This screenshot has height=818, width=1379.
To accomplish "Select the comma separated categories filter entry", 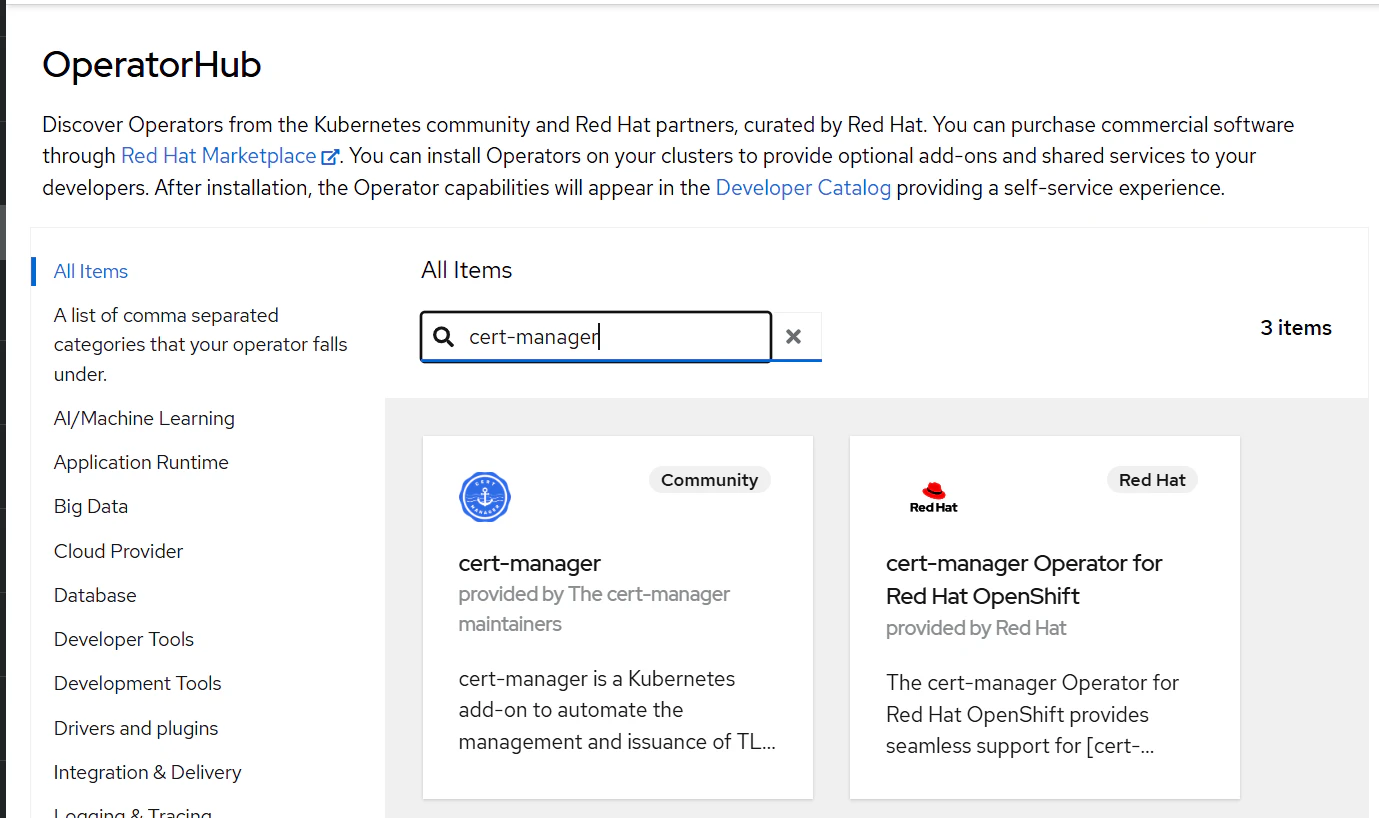I will pyautogui.click(x=201, y=345).
